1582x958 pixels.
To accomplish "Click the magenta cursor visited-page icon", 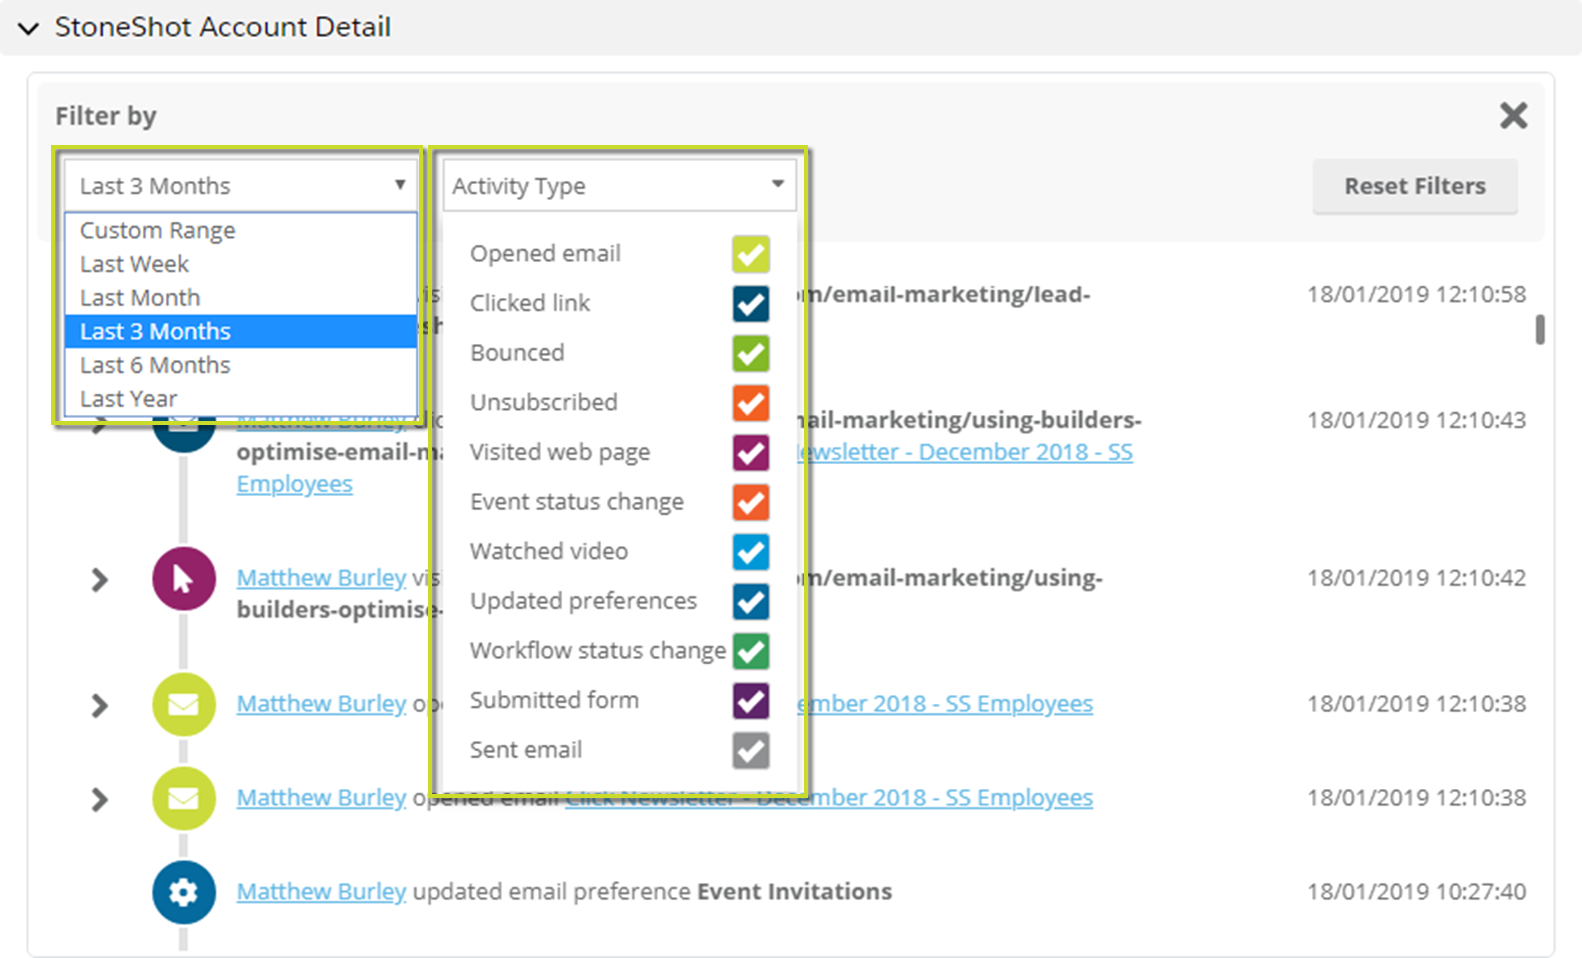I will (x=184, y=579).
